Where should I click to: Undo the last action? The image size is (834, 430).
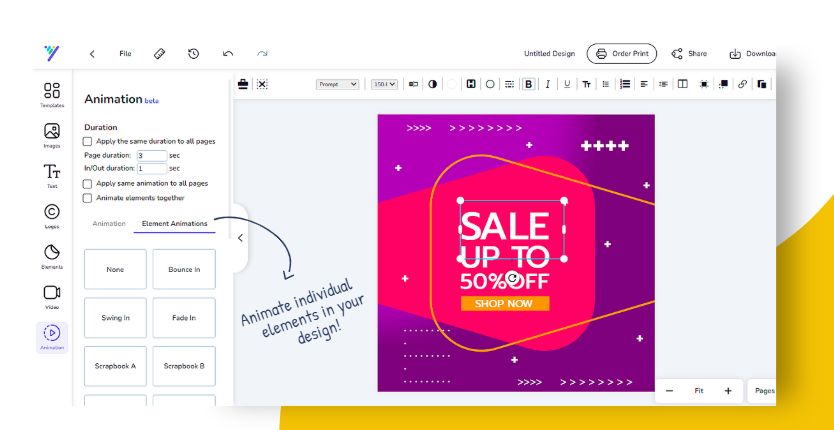click(228, 54)
